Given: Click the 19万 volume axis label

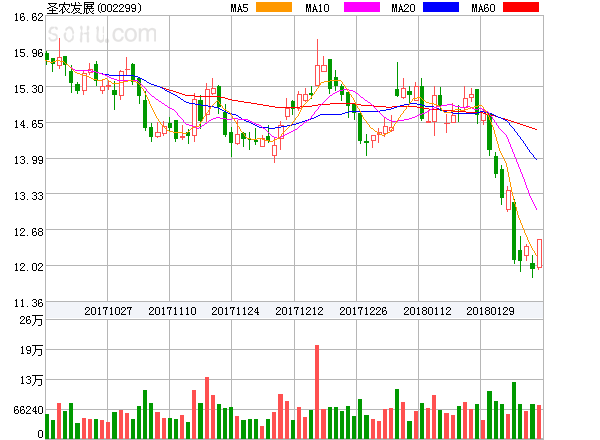Looking at the screenshot, I should (31, 350).
